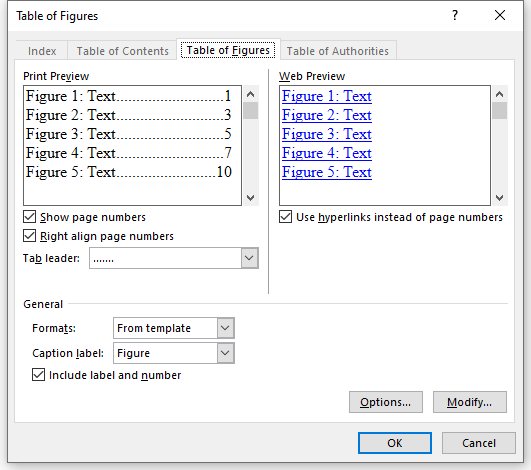Screen dimensions: 531x470
Task: Close the Table of Figures dialog
Action: [500, 15]
